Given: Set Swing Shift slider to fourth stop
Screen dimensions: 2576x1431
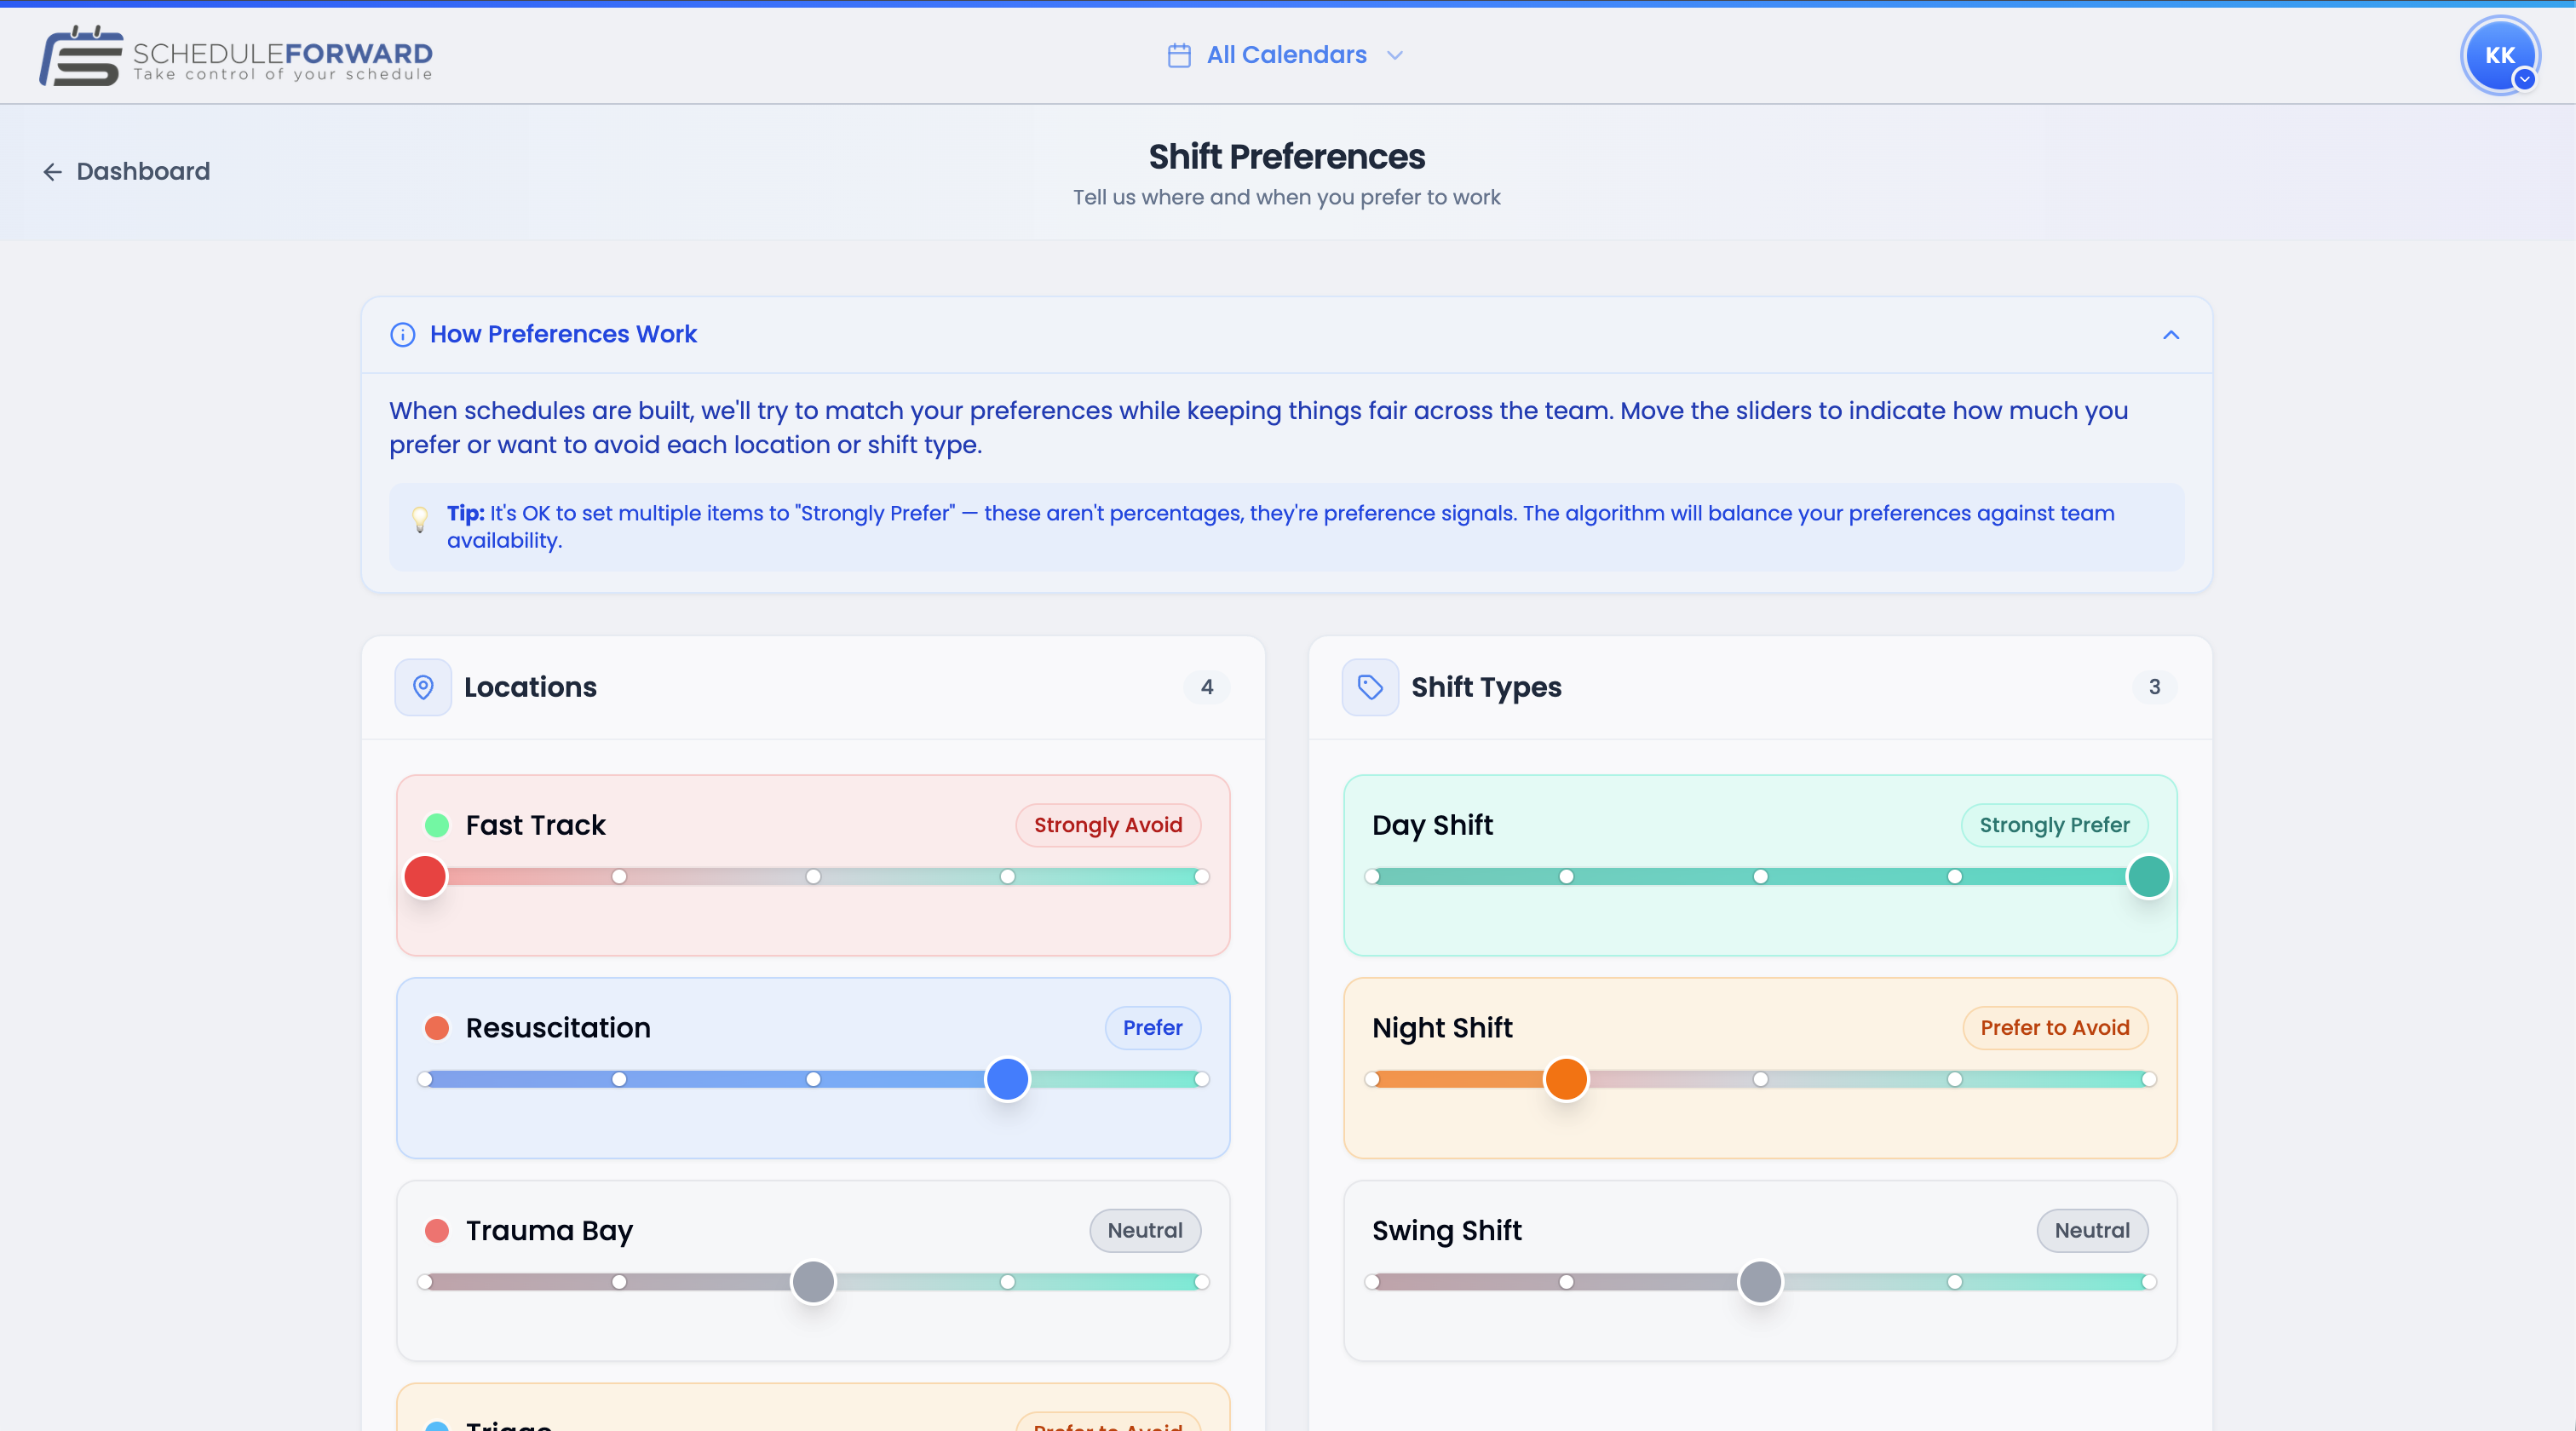Looking at the screenshot, I should coord(1954,1282).
